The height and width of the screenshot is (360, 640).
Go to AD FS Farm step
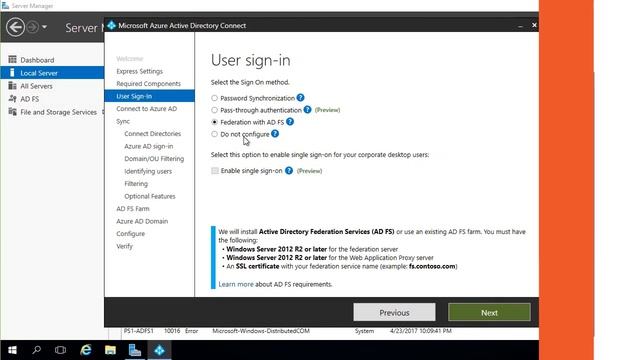(133, 209)
